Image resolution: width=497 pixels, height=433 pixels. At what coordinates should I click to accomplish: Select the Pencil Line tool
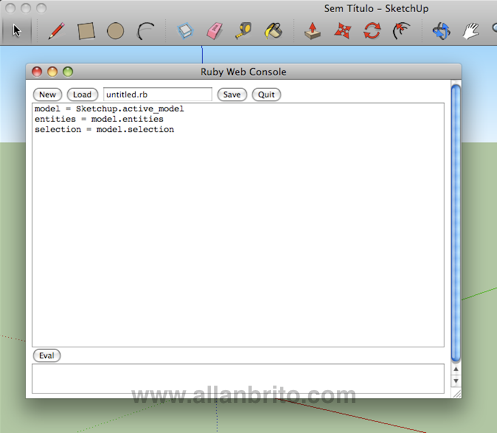56,31
